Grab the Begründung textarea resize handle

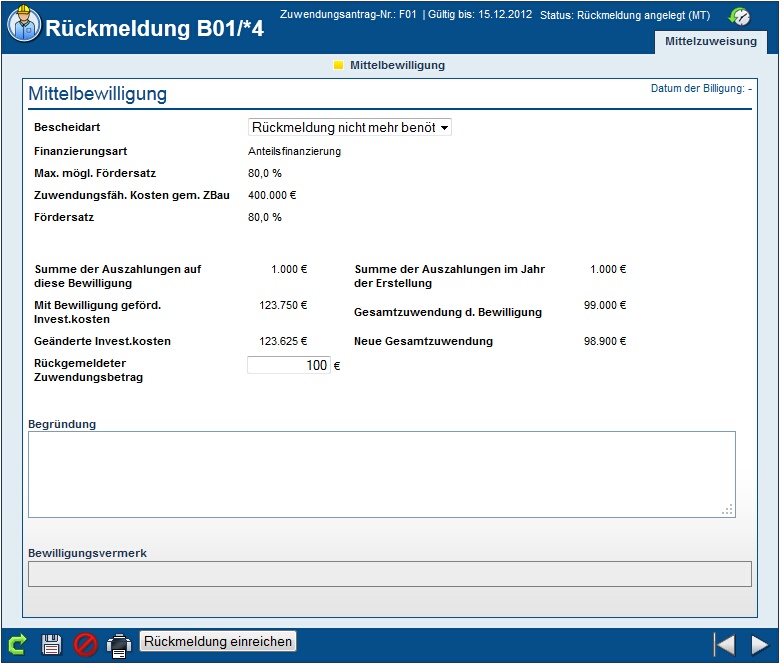point(727,510)
